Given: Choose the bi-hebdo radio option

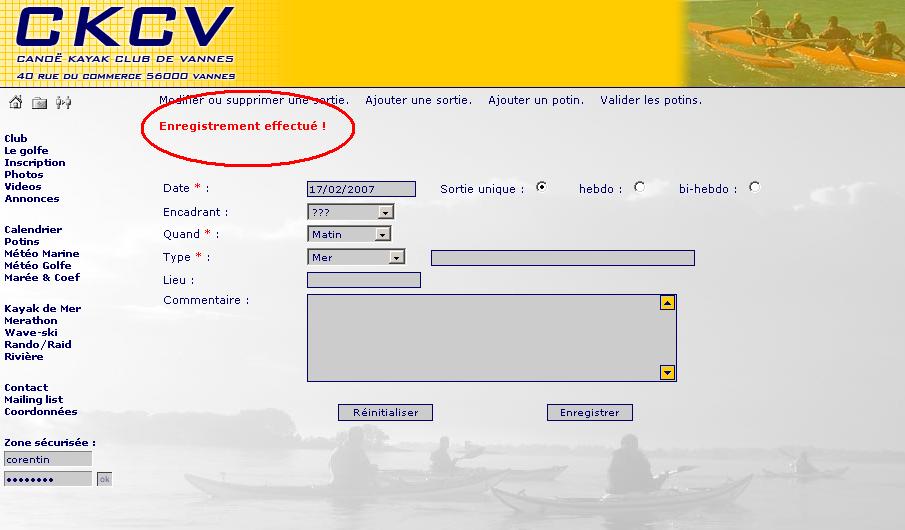Looking at the screenshot, I should click(754, 187).
